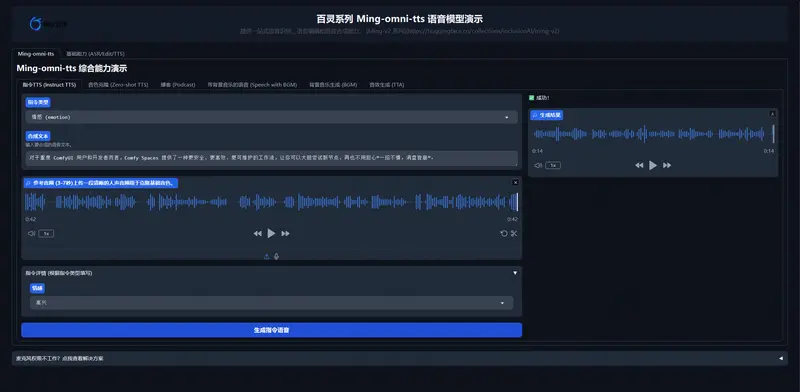The image size is (800, 392).
Task: Seek within the generated result waveform
Action: pyautogui.click(x=653, y=134)
